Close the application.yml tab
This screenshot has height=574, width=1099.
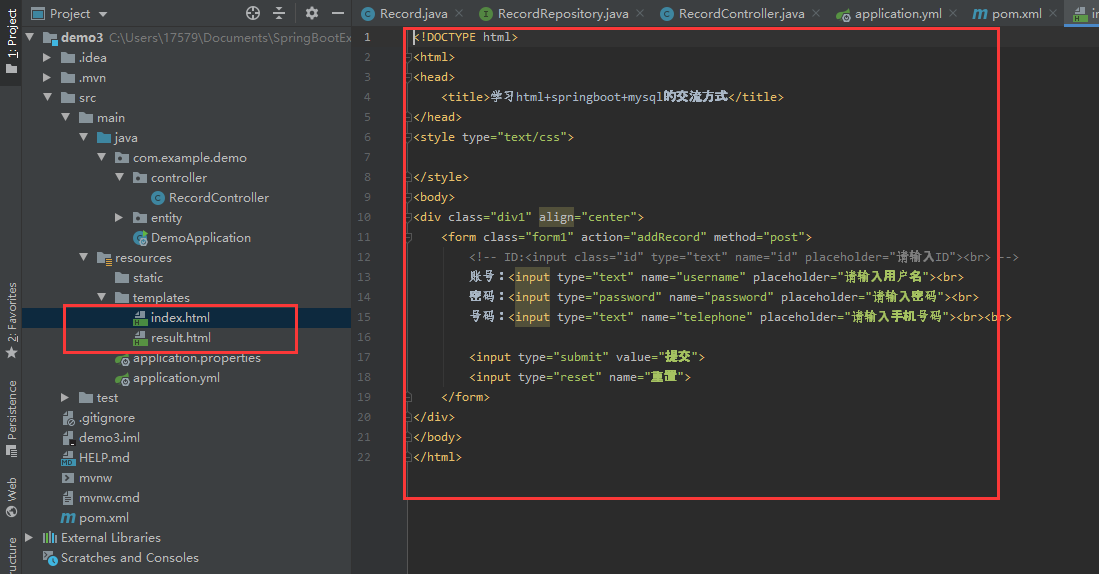click(x=953, y=13)
